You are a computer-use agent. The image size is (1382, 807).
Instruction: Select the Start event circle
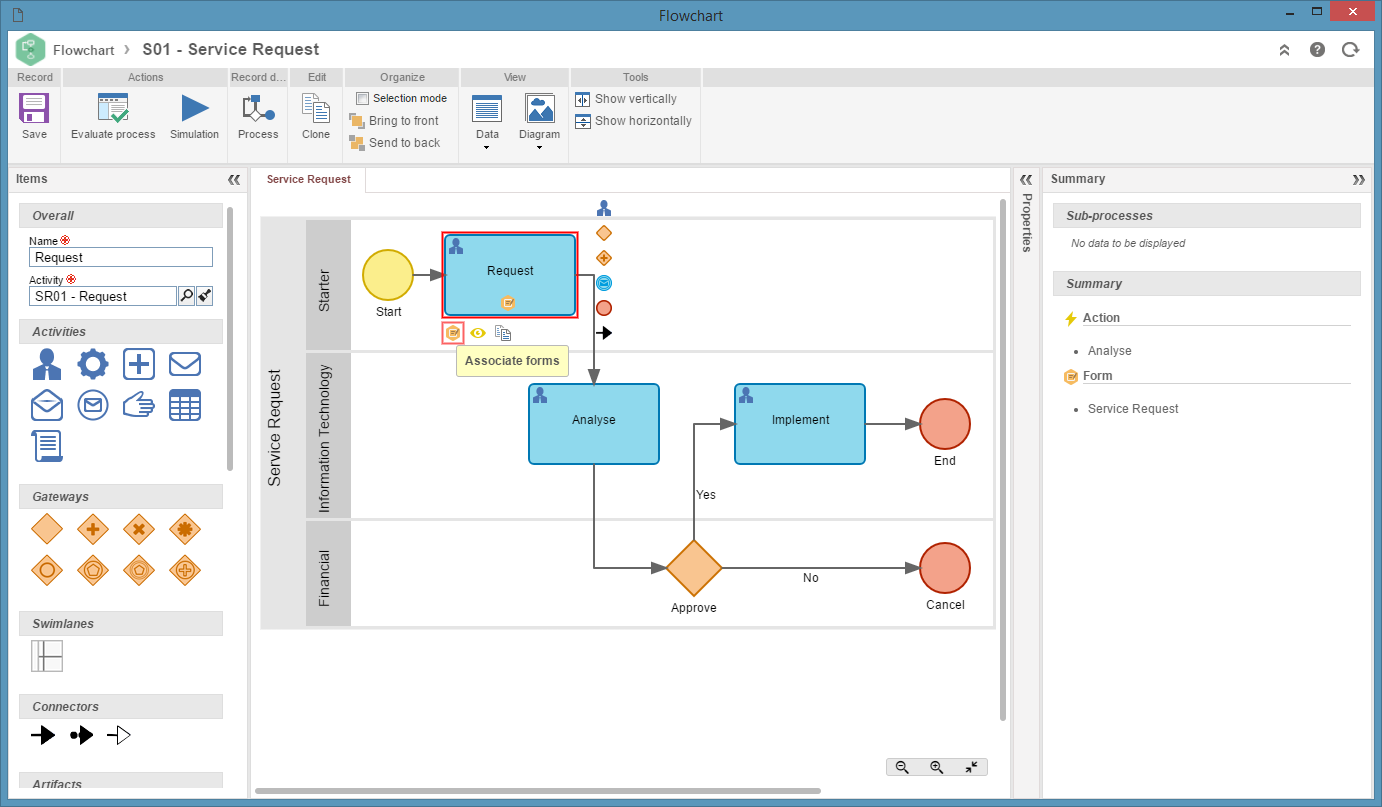388,275
